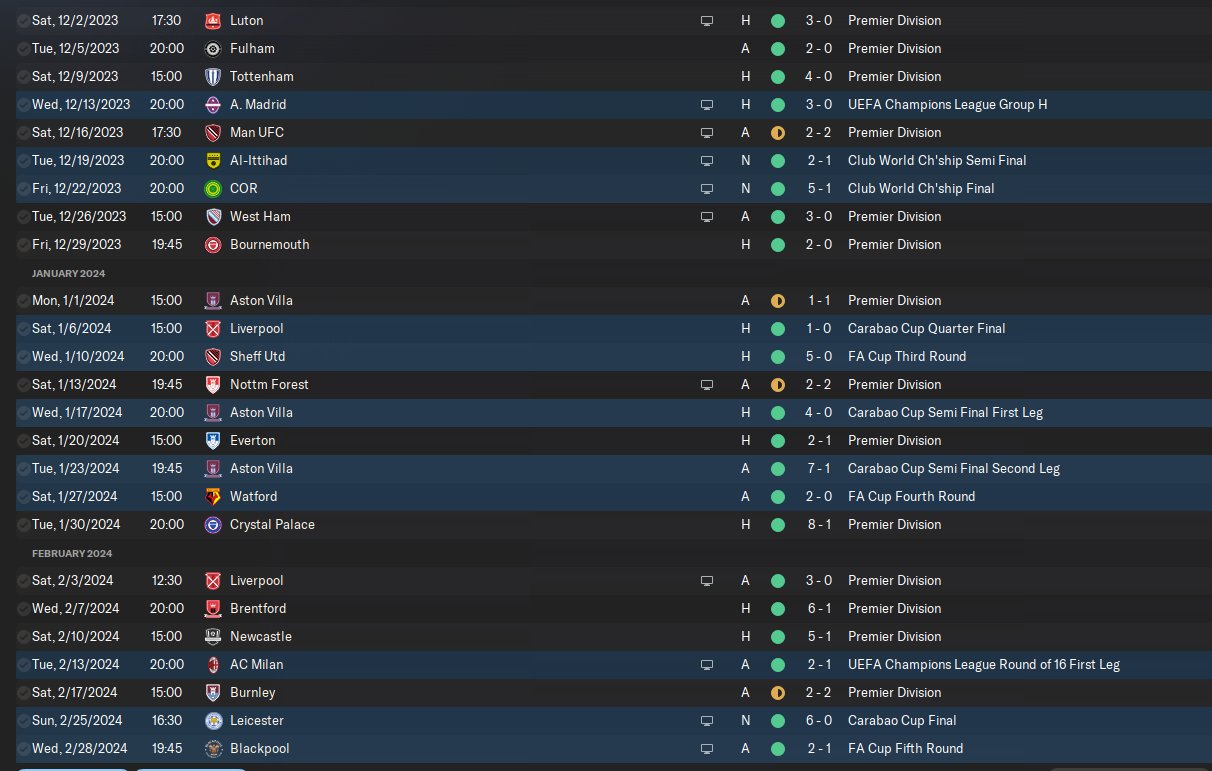Click the Crystal Palace club badge
Screen dimensions: 1212x771
(x=212, y=524)
